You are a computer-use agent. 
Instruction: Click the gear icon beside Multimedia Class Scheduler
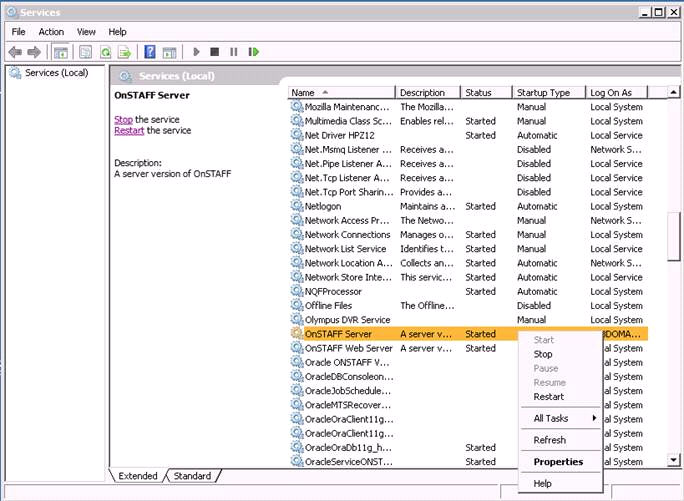[x=297, y=121]
